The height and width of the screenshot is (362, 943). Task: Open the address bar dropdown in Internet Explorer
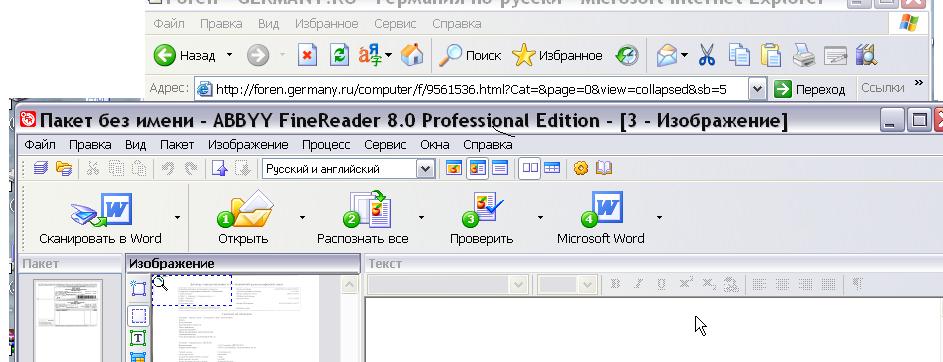point(758,89)
